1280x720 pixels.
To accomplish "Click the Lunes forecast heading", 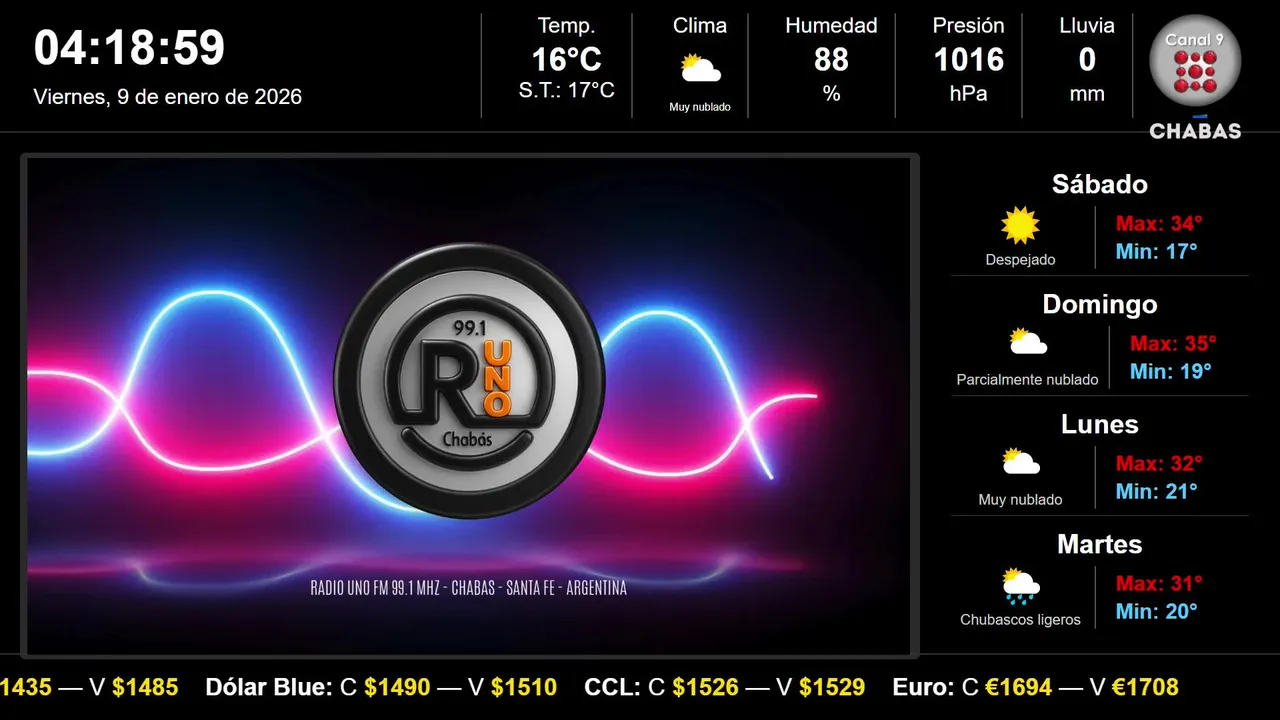I will tap(1100, 424).
